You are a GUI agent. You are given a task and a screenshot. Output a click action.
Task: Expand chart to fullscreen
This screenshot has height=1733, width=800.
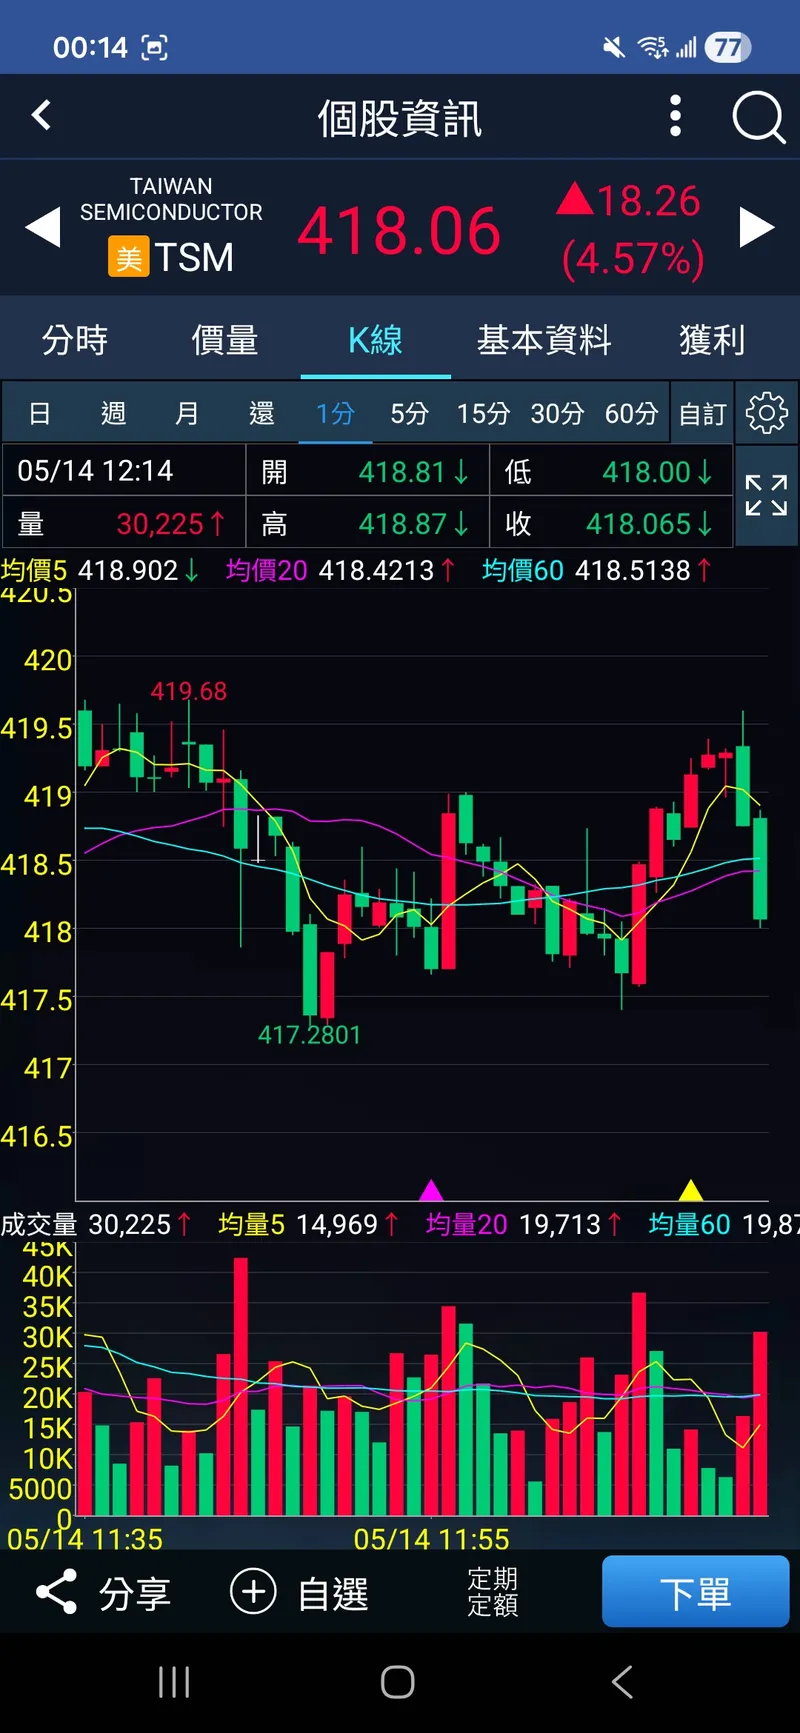(767, 495)
